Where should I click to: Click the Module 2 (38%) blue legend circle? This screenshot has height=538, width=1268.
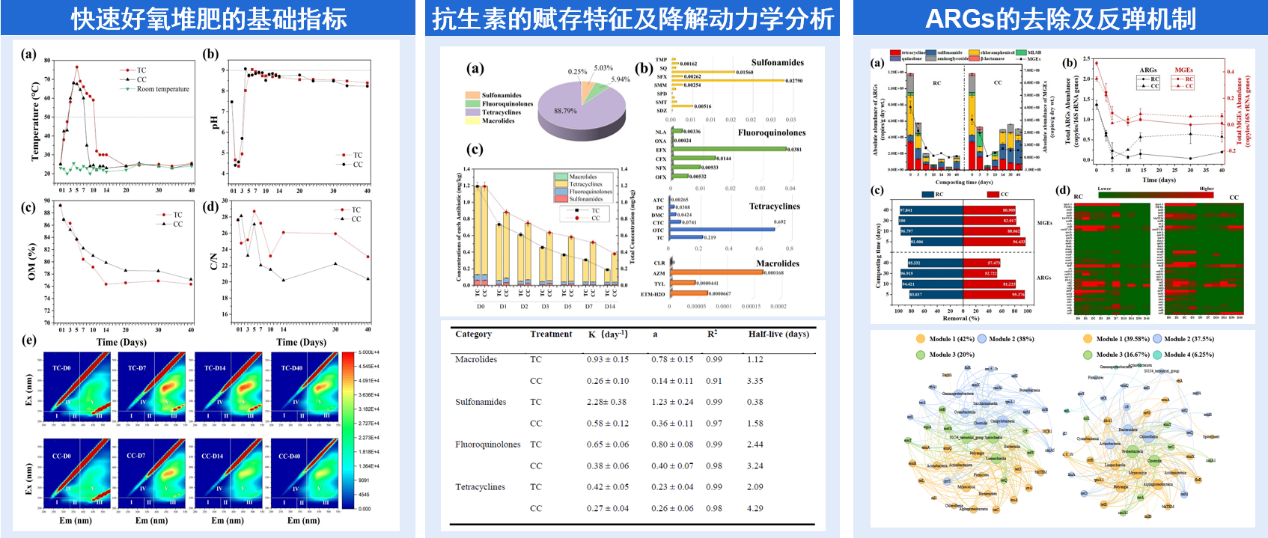[x=981, y=340]
